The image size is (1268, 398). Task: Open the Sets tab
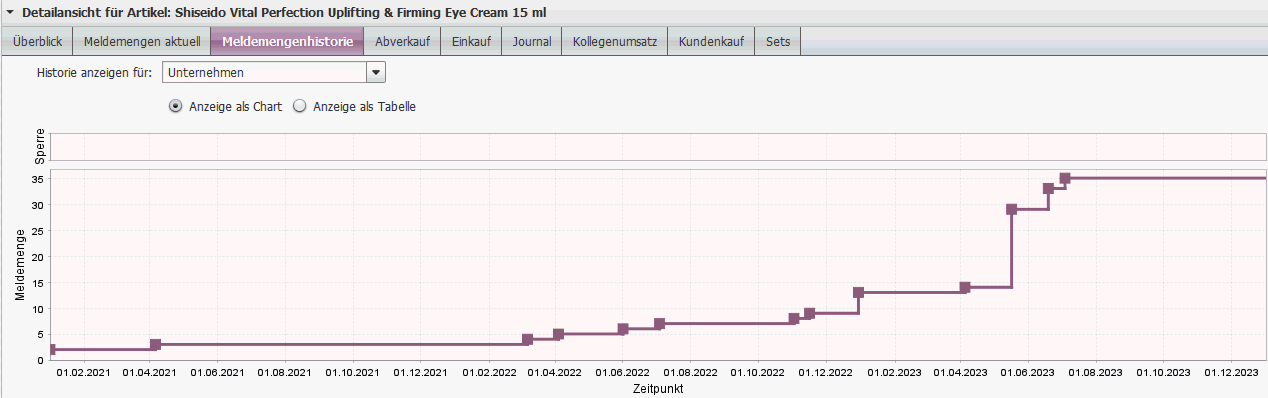(x=778, y=42)
